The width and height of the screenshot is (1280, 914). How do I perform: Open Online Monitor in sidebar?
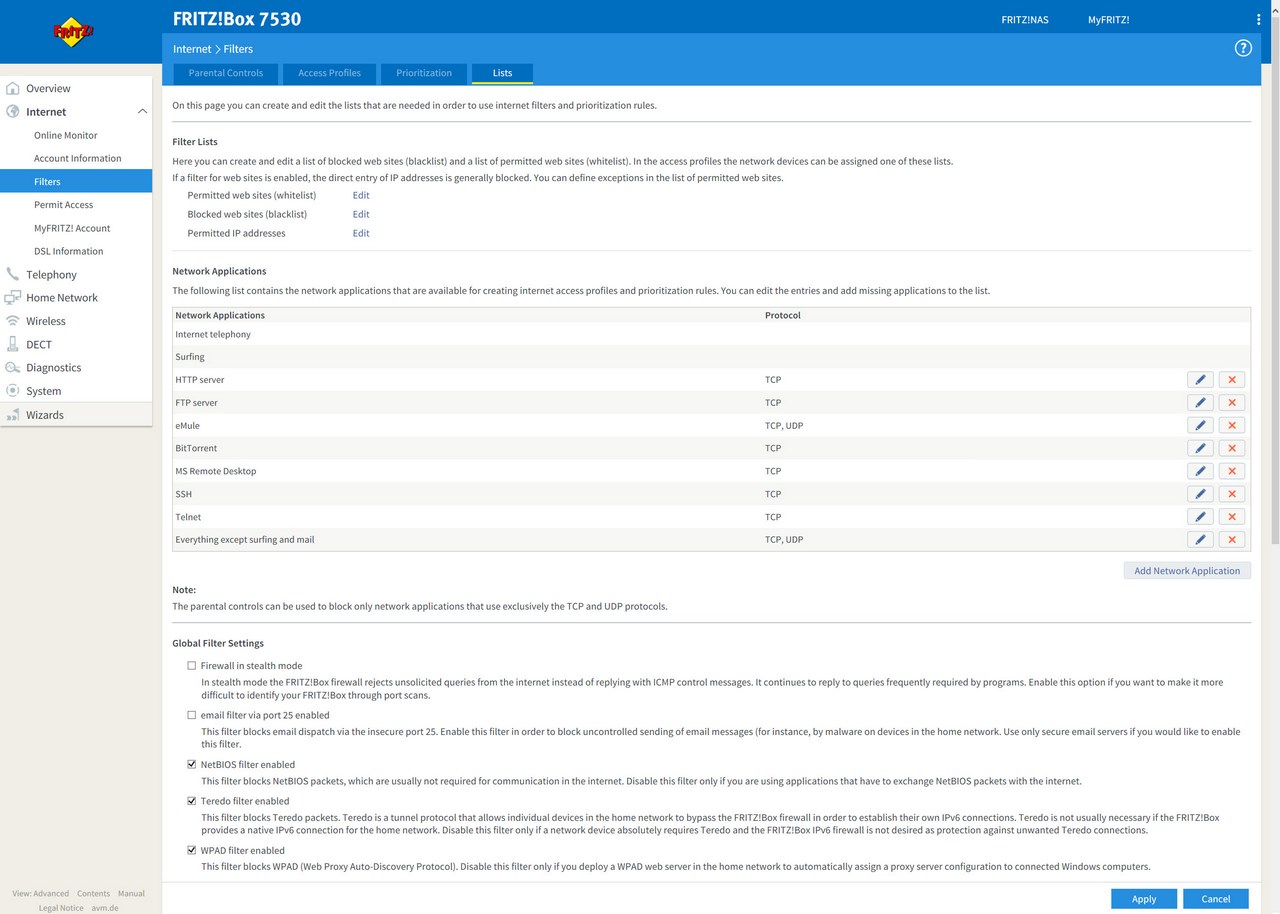66,135
